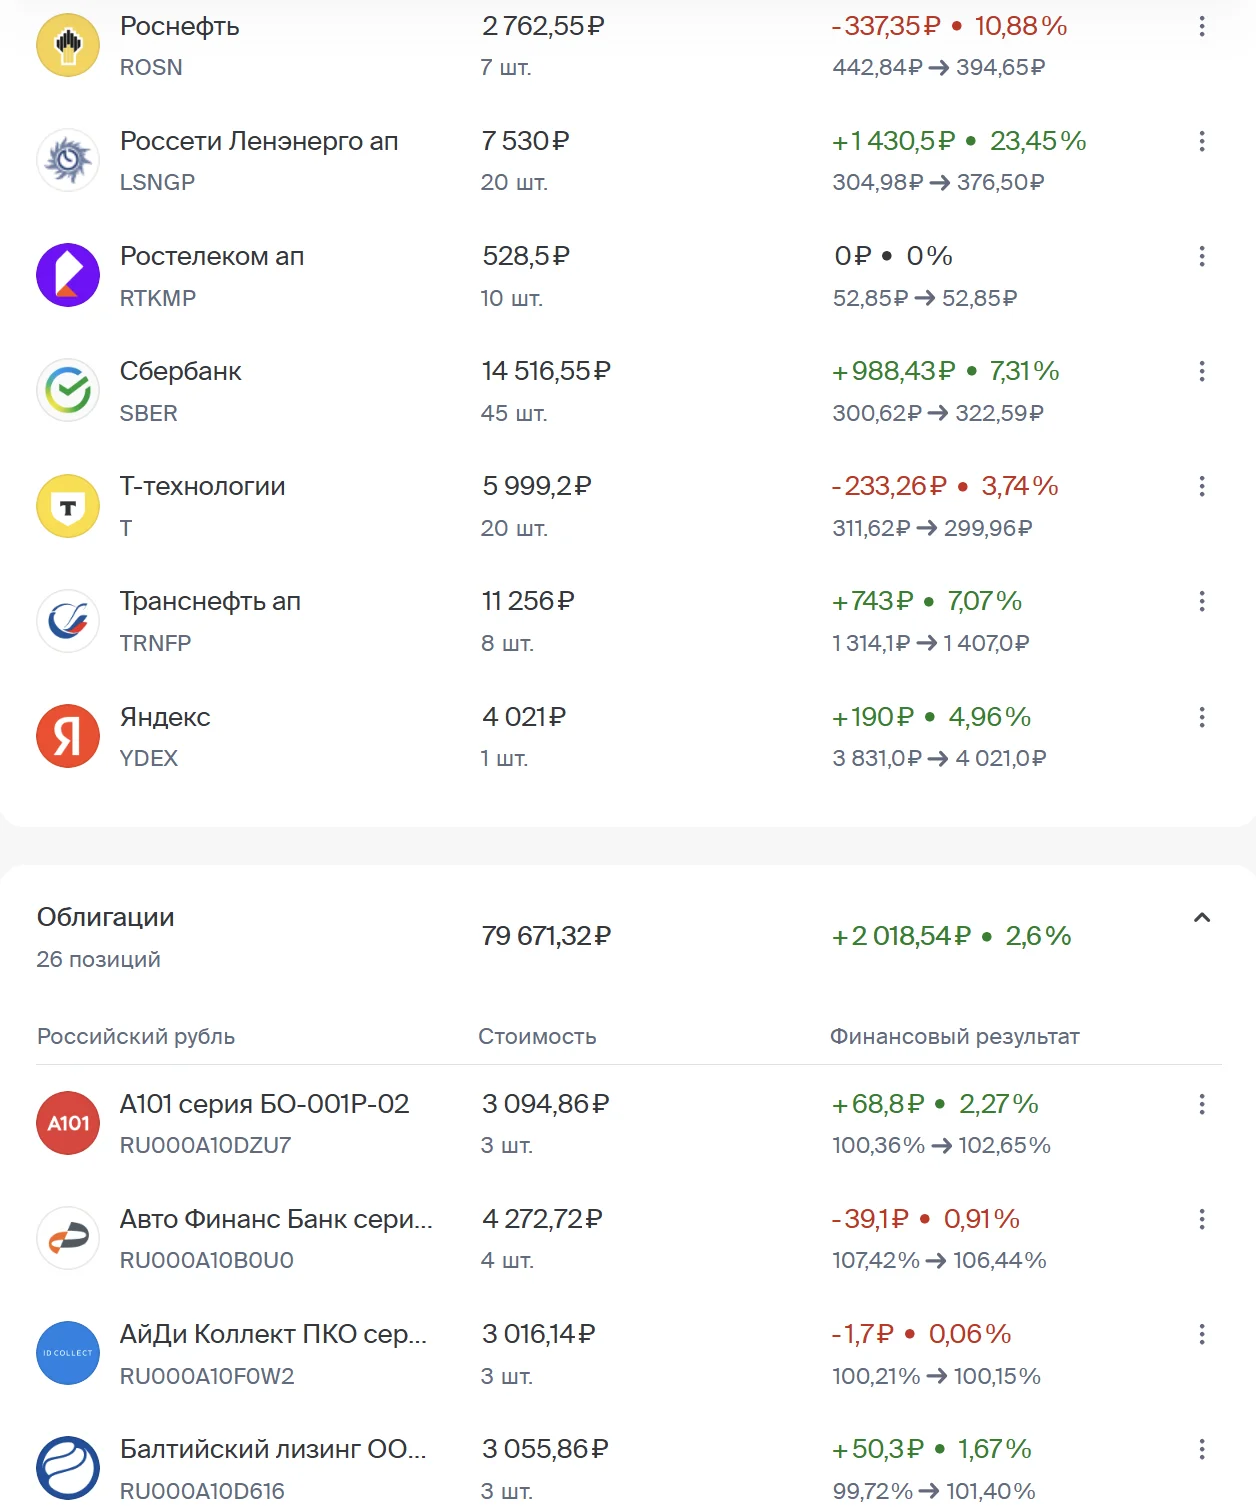This screenshot has height=1507, width=1256.
Task: Click the 26 позиций count text
Action: coord(99,959)
